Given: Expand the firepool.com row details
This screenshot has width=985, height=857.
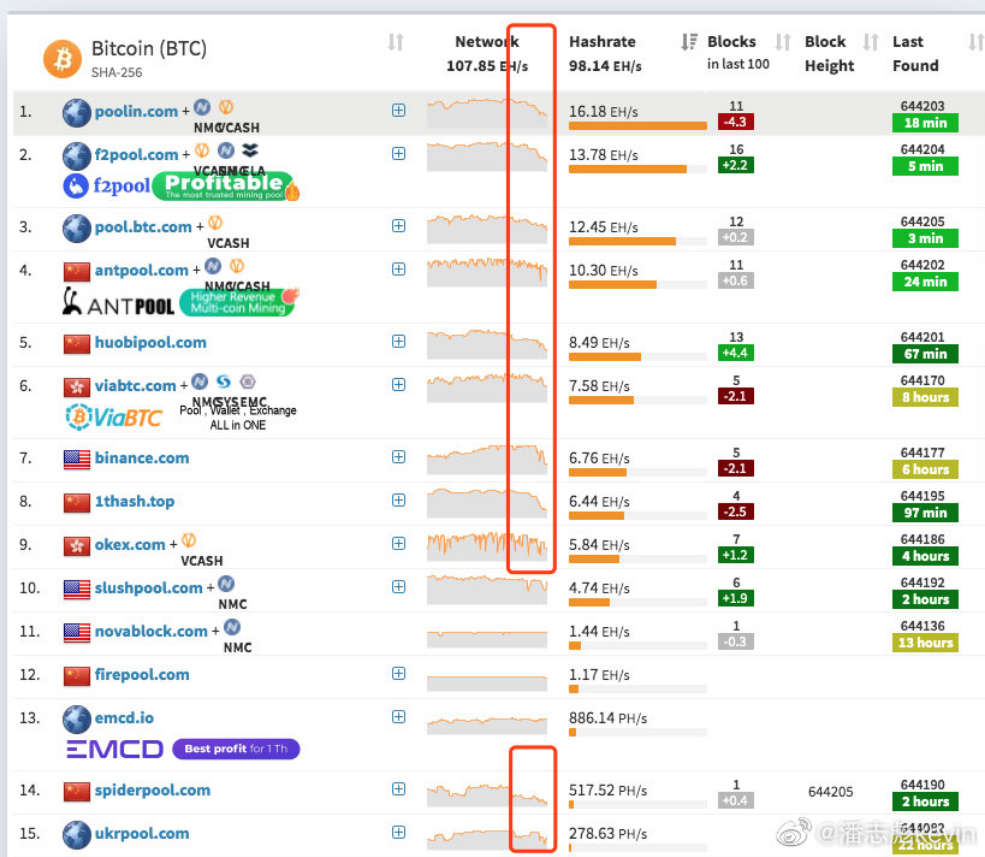Looking at the screenshot, I should point(398,674).
